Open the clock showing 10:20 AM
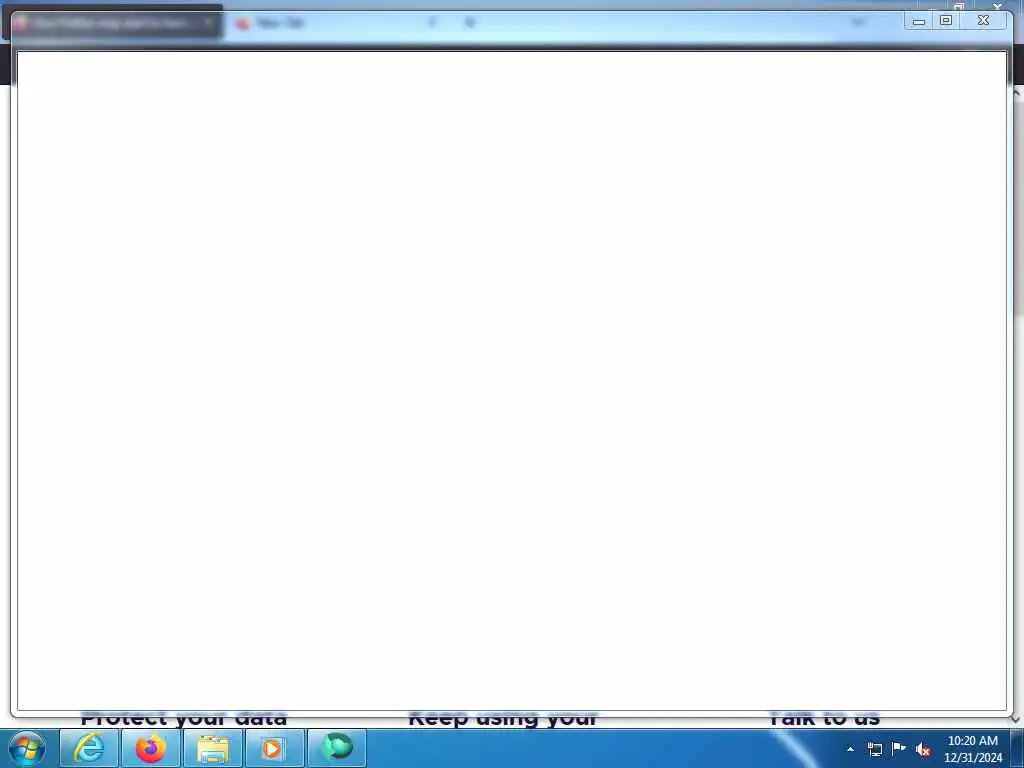The width and height of the screenshot is (1024, 768). tap(972, 749)
